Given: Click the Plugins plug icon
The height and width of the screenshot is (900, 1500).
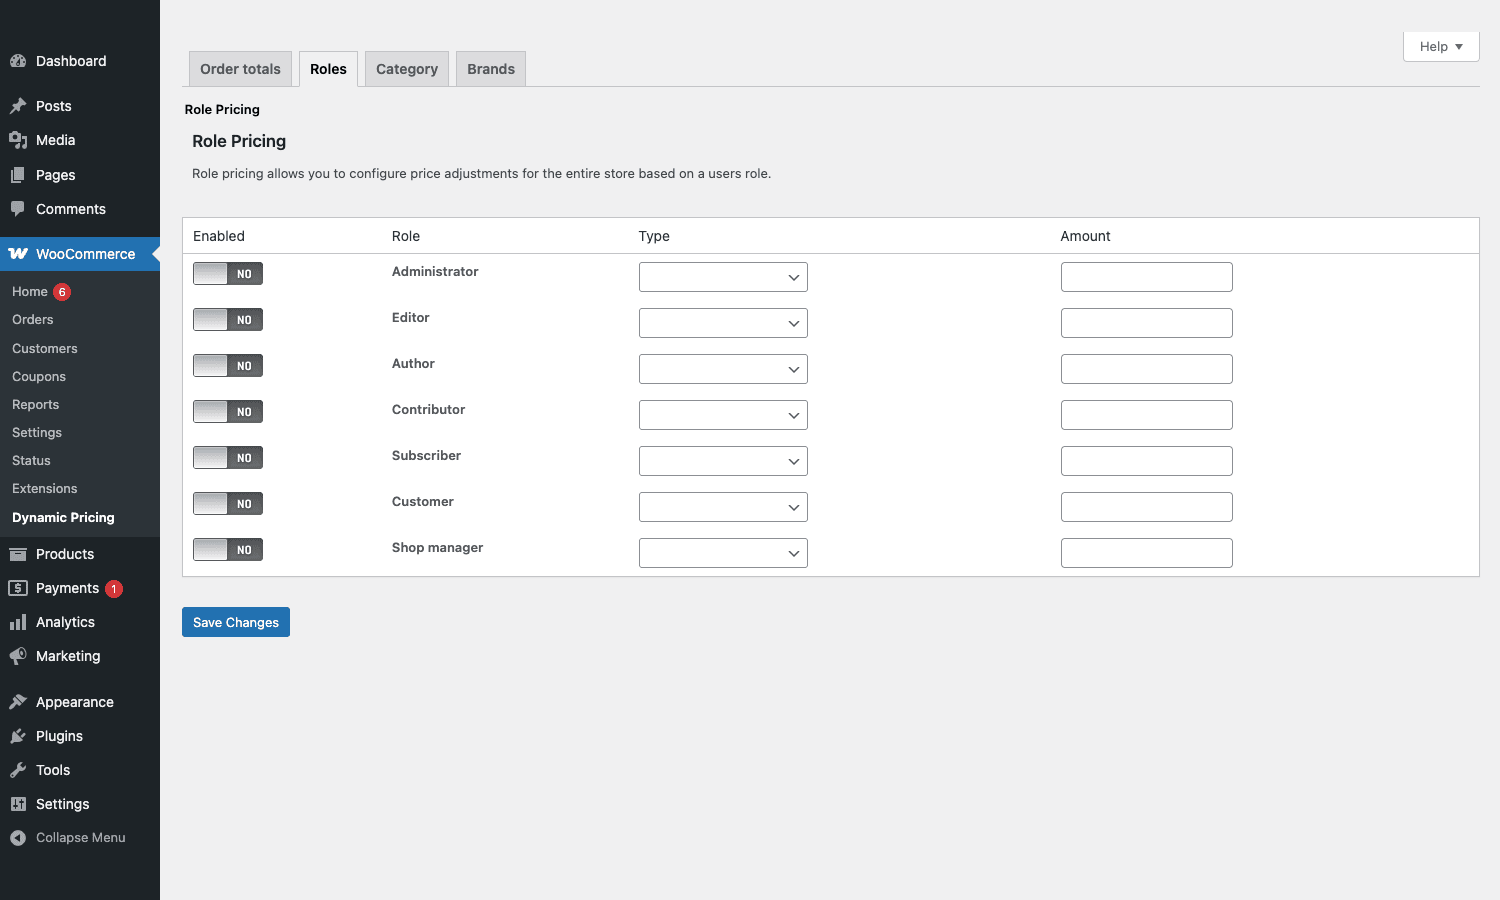Looking at the screenshot, I should click(x=18, y=736).
